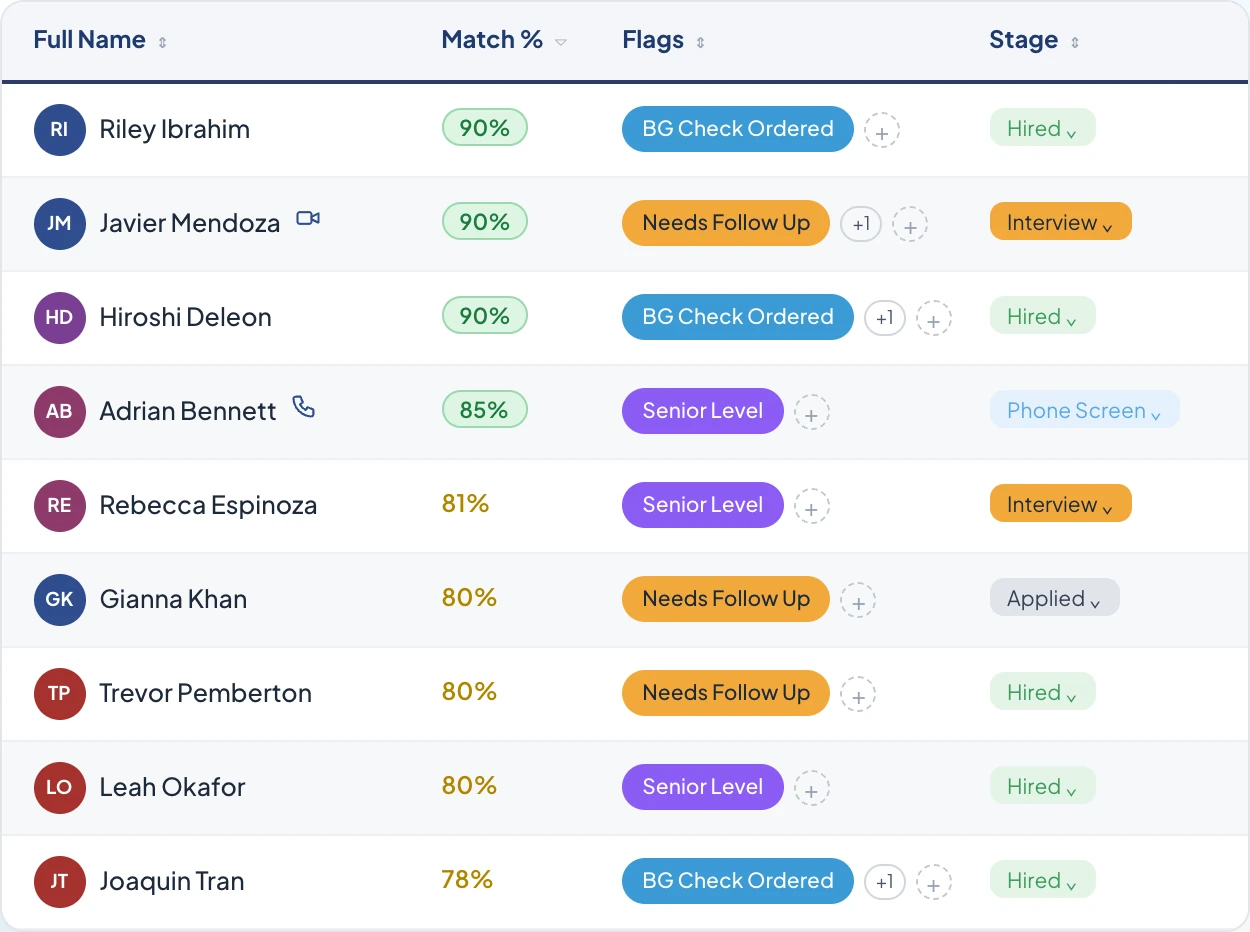Viewport: 1250px width, 932px height.
Task: Click Leah Okafor's Senior Level flag
Action: pyautogui.click(x=703, y=787)
